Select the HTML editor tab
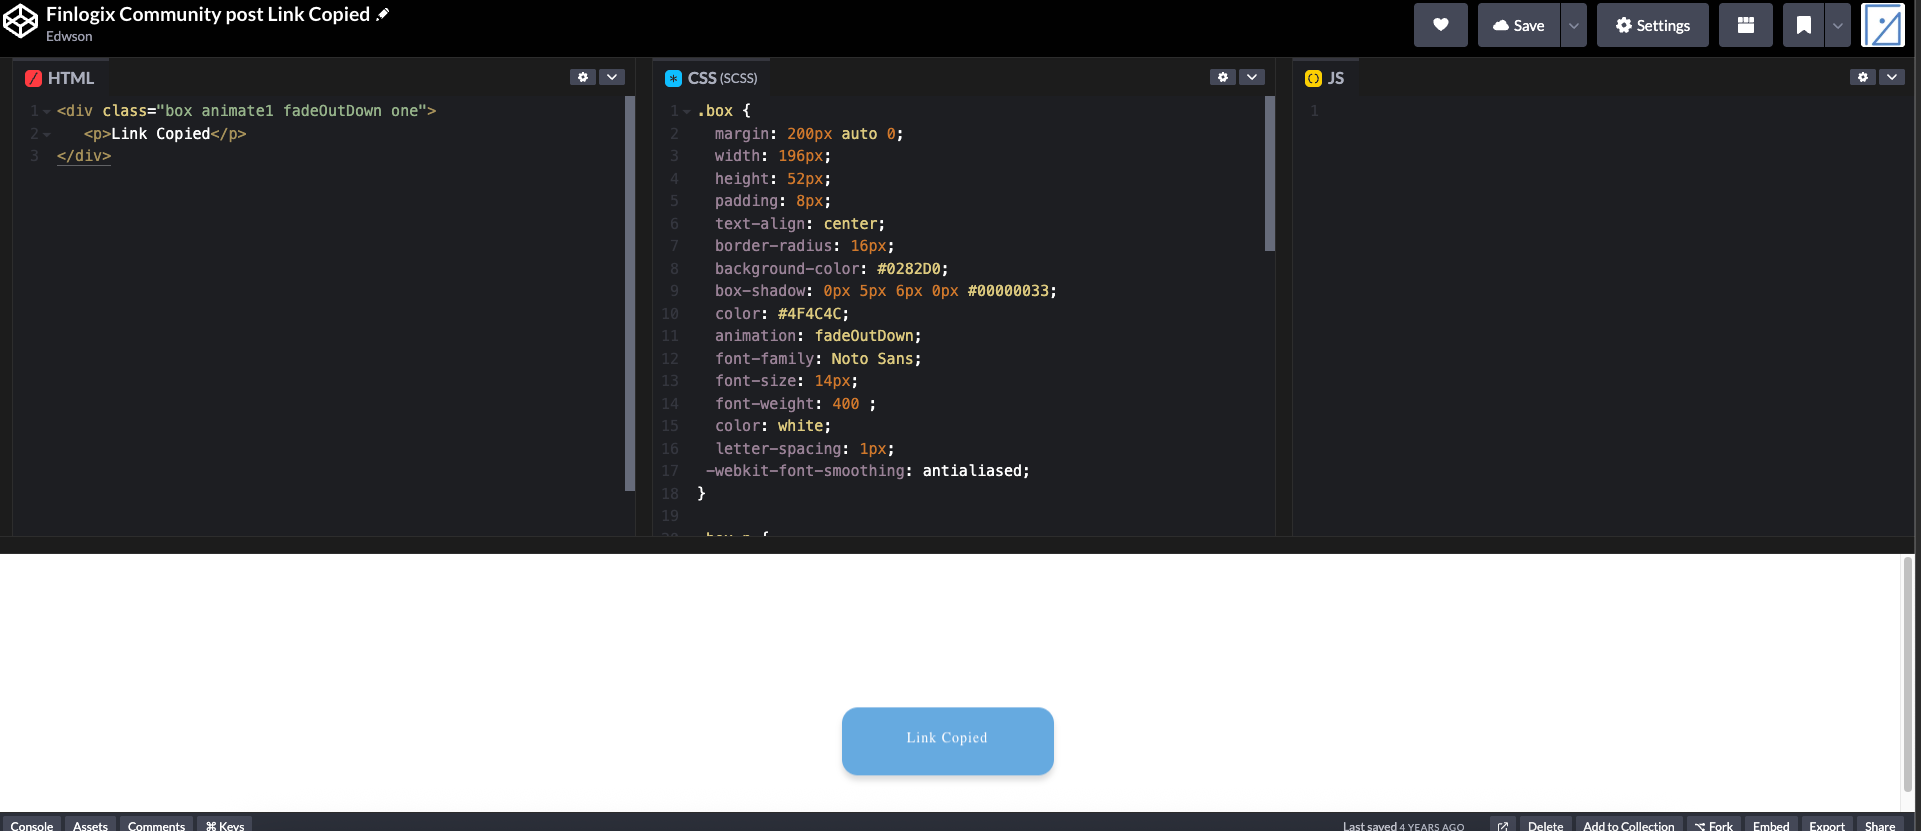 (x=60, y=78)
